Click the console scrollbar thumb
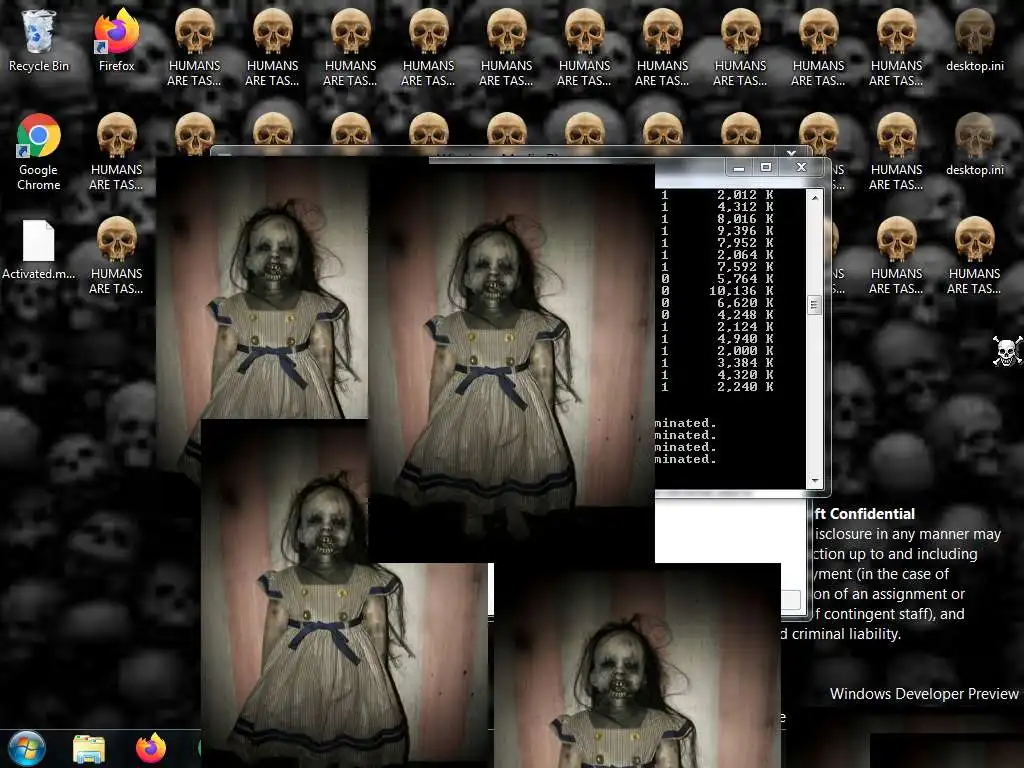The height and width of the screenshot is (768, 1024). pos(814,305)
